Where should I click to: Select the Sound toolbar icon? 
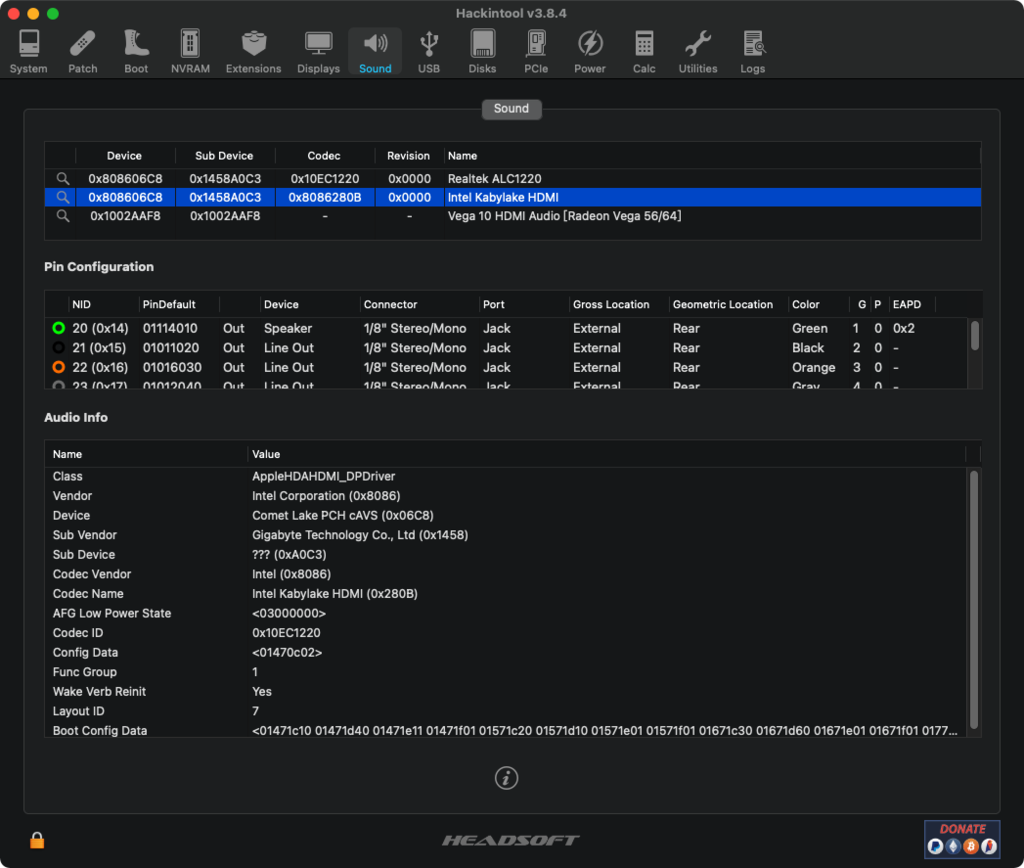(x=375, y=52)
